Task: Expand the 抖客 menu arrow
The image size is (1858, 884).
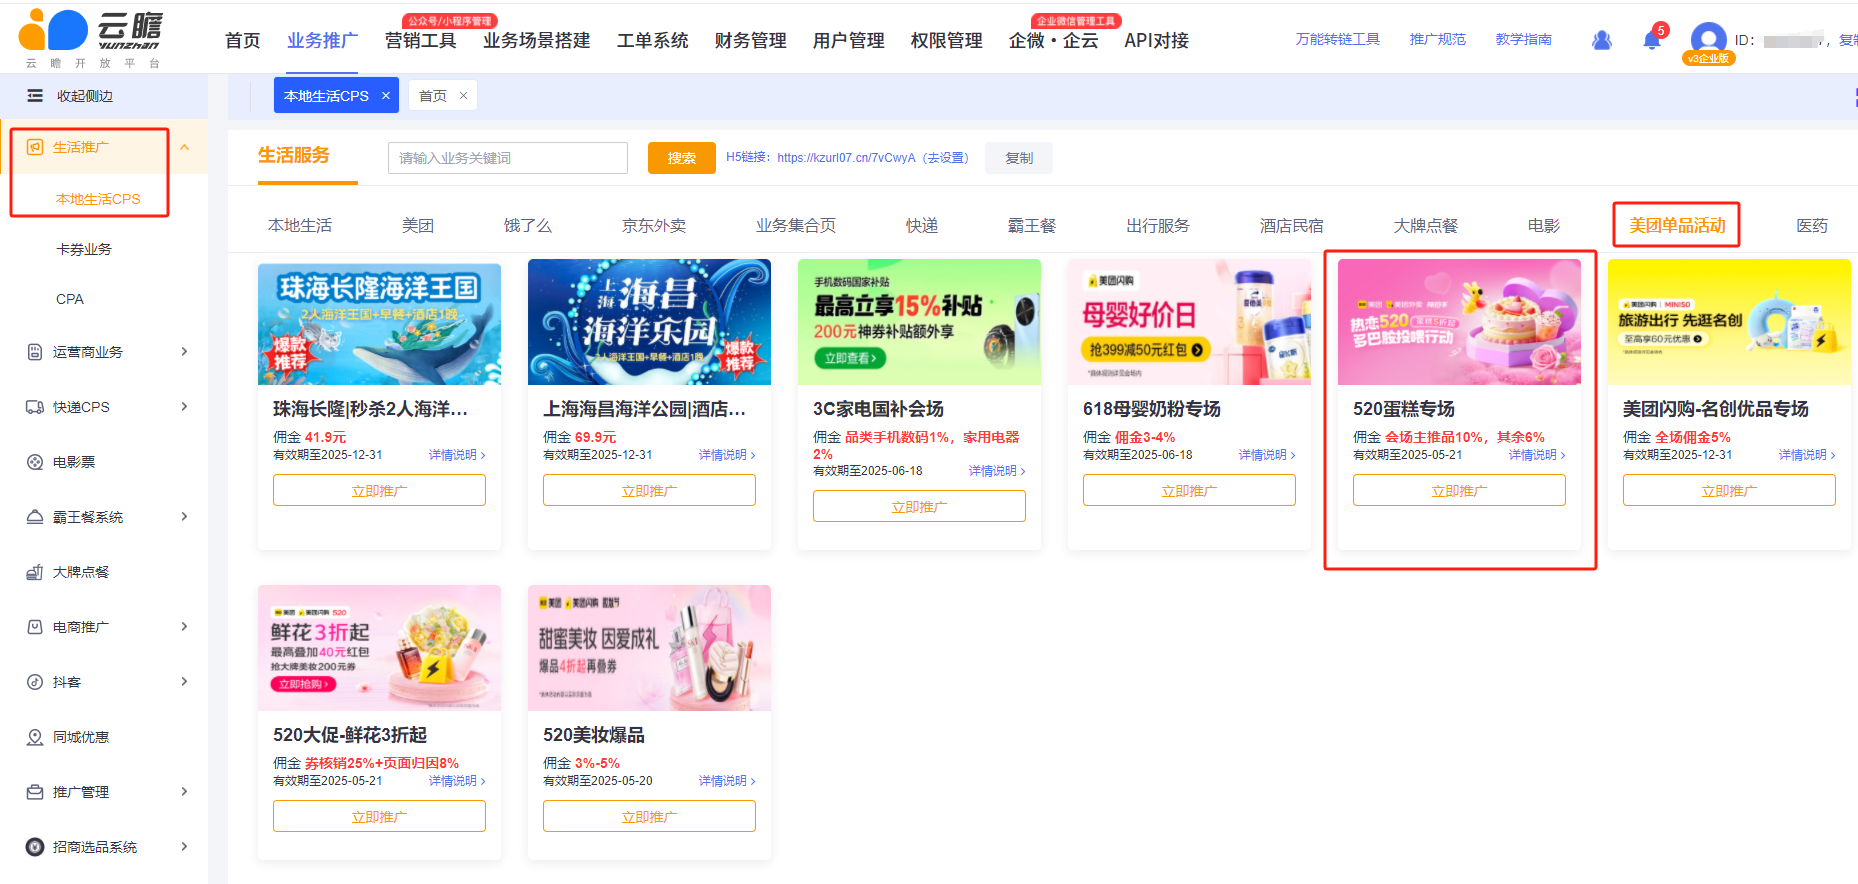Action: tap(185, 682)
